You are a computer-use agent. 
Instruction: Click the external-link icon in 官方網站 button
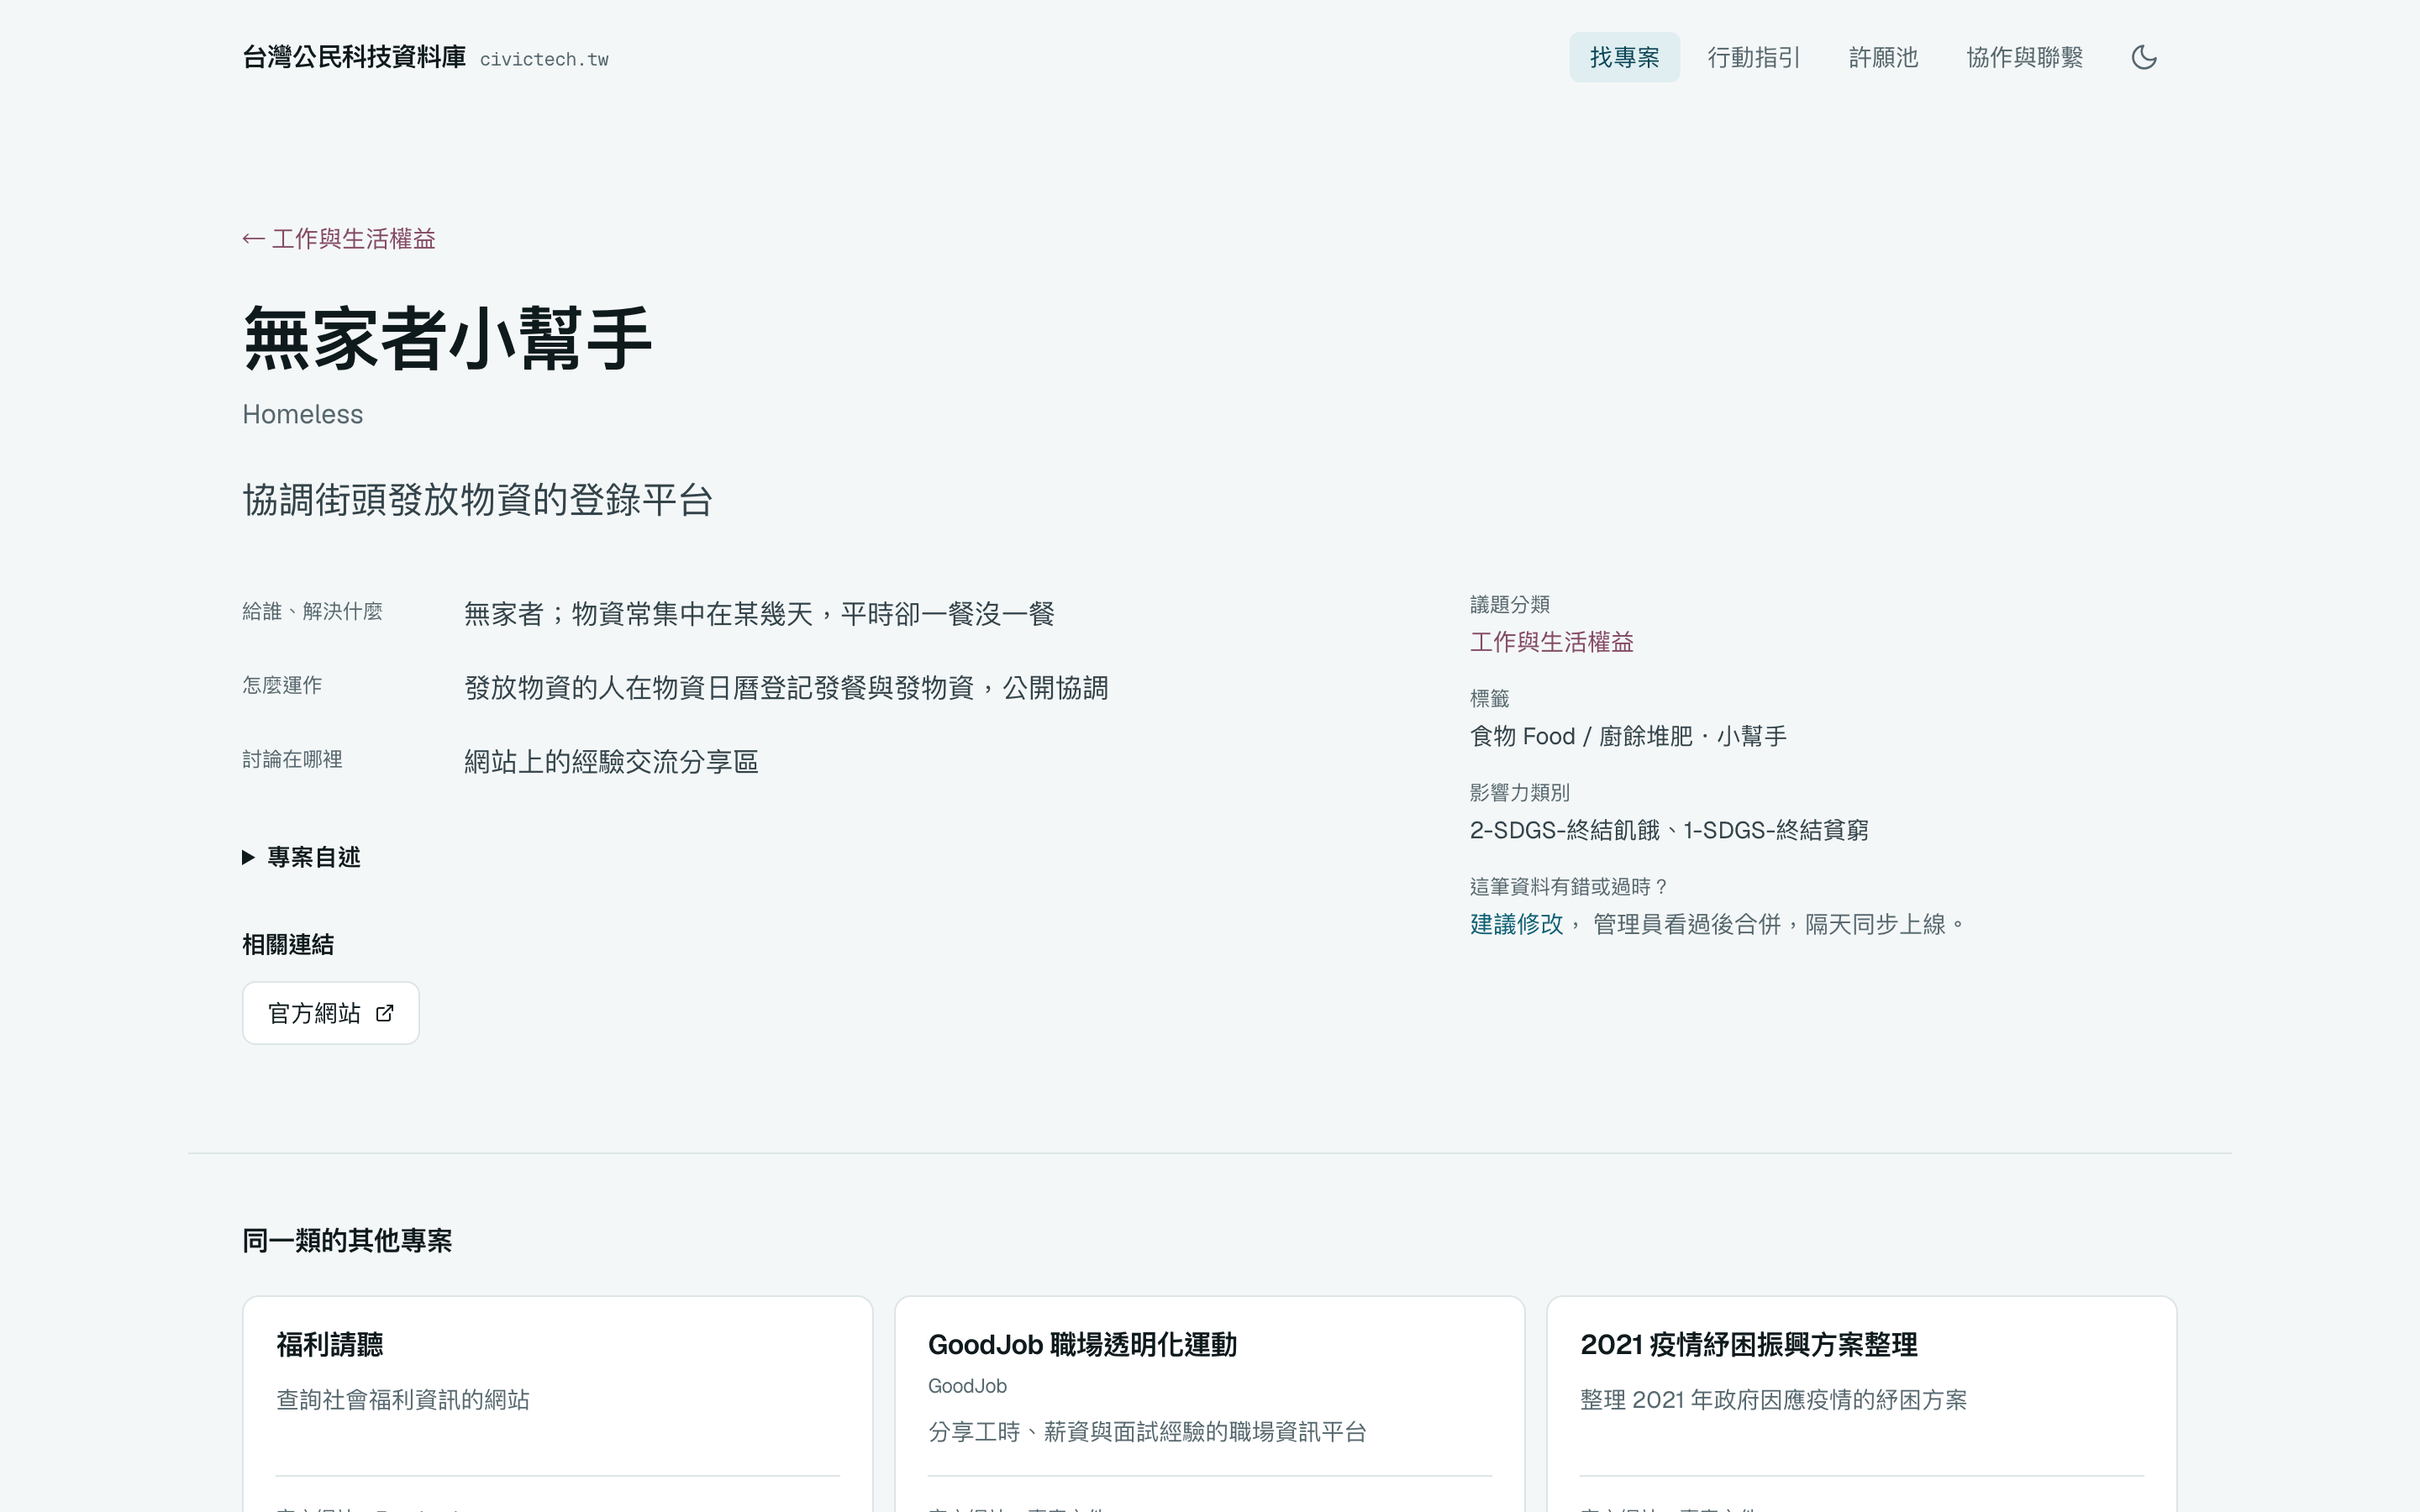[385, 1013]
